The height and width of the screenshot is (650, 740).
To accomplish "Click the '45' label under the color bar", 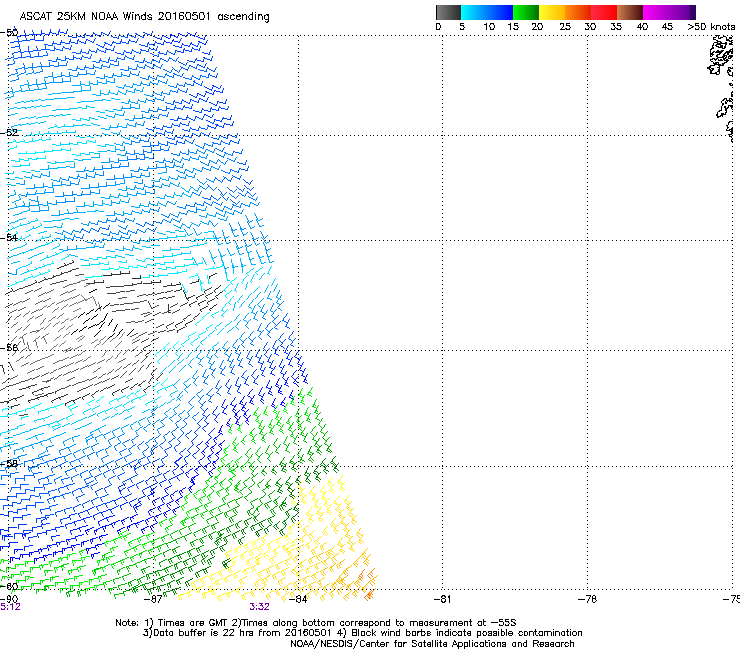I will click(667, 27).
